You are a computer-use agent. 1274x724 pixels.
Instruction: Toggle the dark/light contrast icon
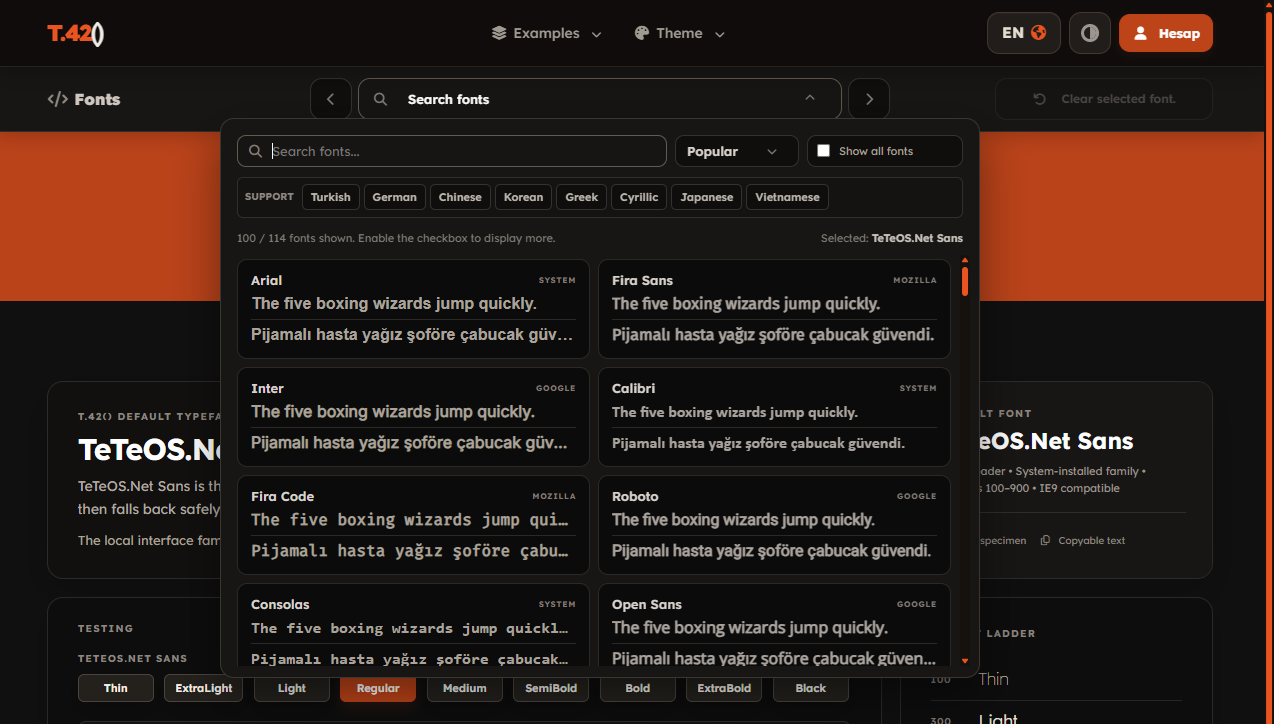click(x=1090, y=33)
